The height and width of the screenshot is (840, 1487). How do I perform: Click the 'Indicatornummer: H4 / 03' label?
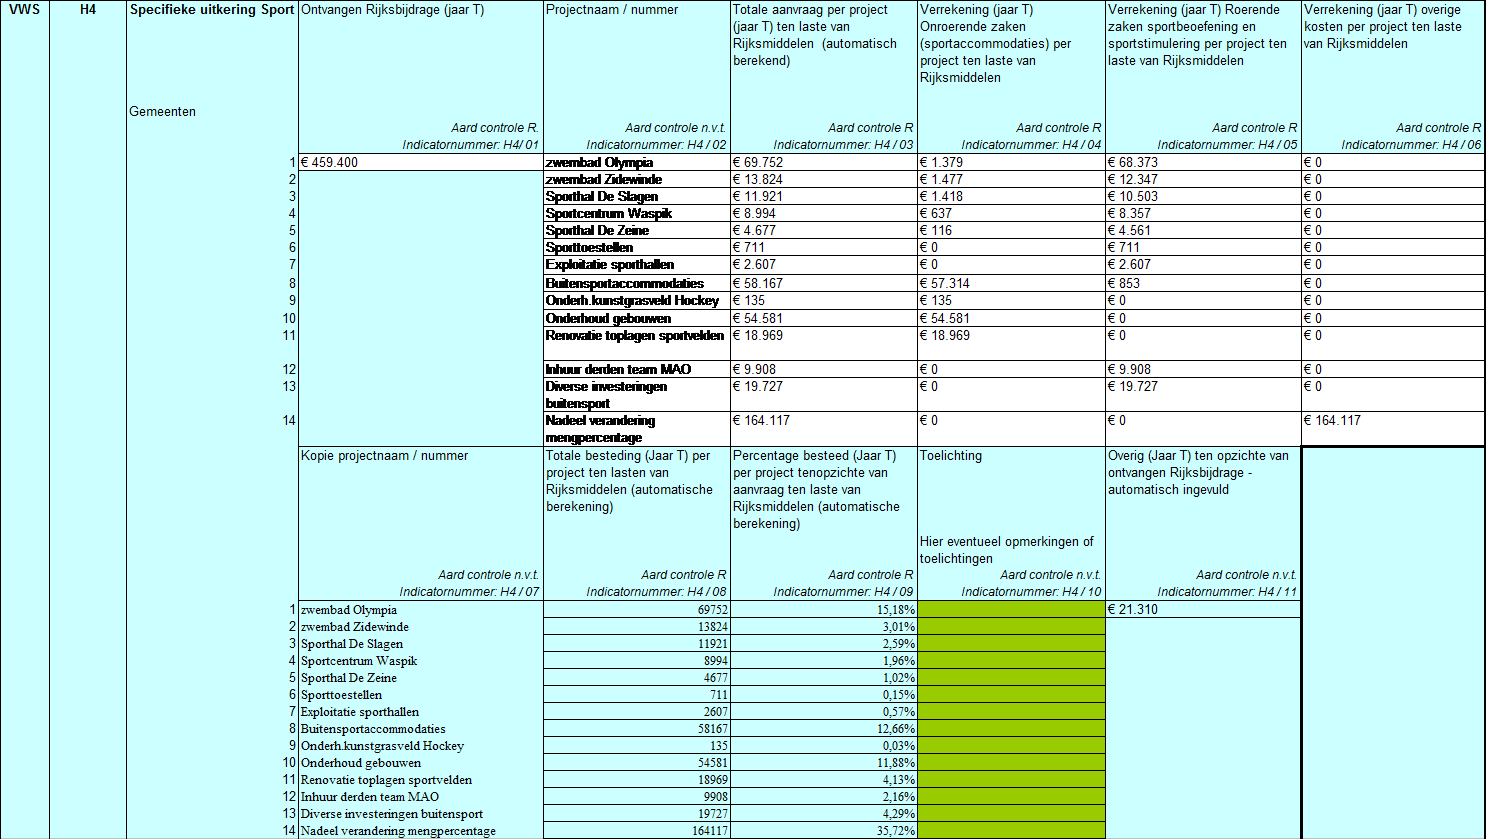click(844, 145)
